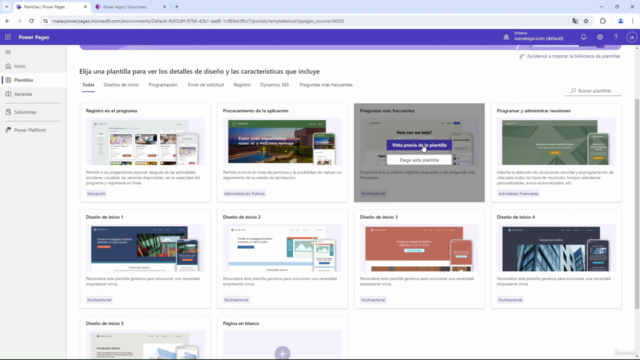Open the browser menu three dots
640x360 pixels.
[x=633, y=21]
